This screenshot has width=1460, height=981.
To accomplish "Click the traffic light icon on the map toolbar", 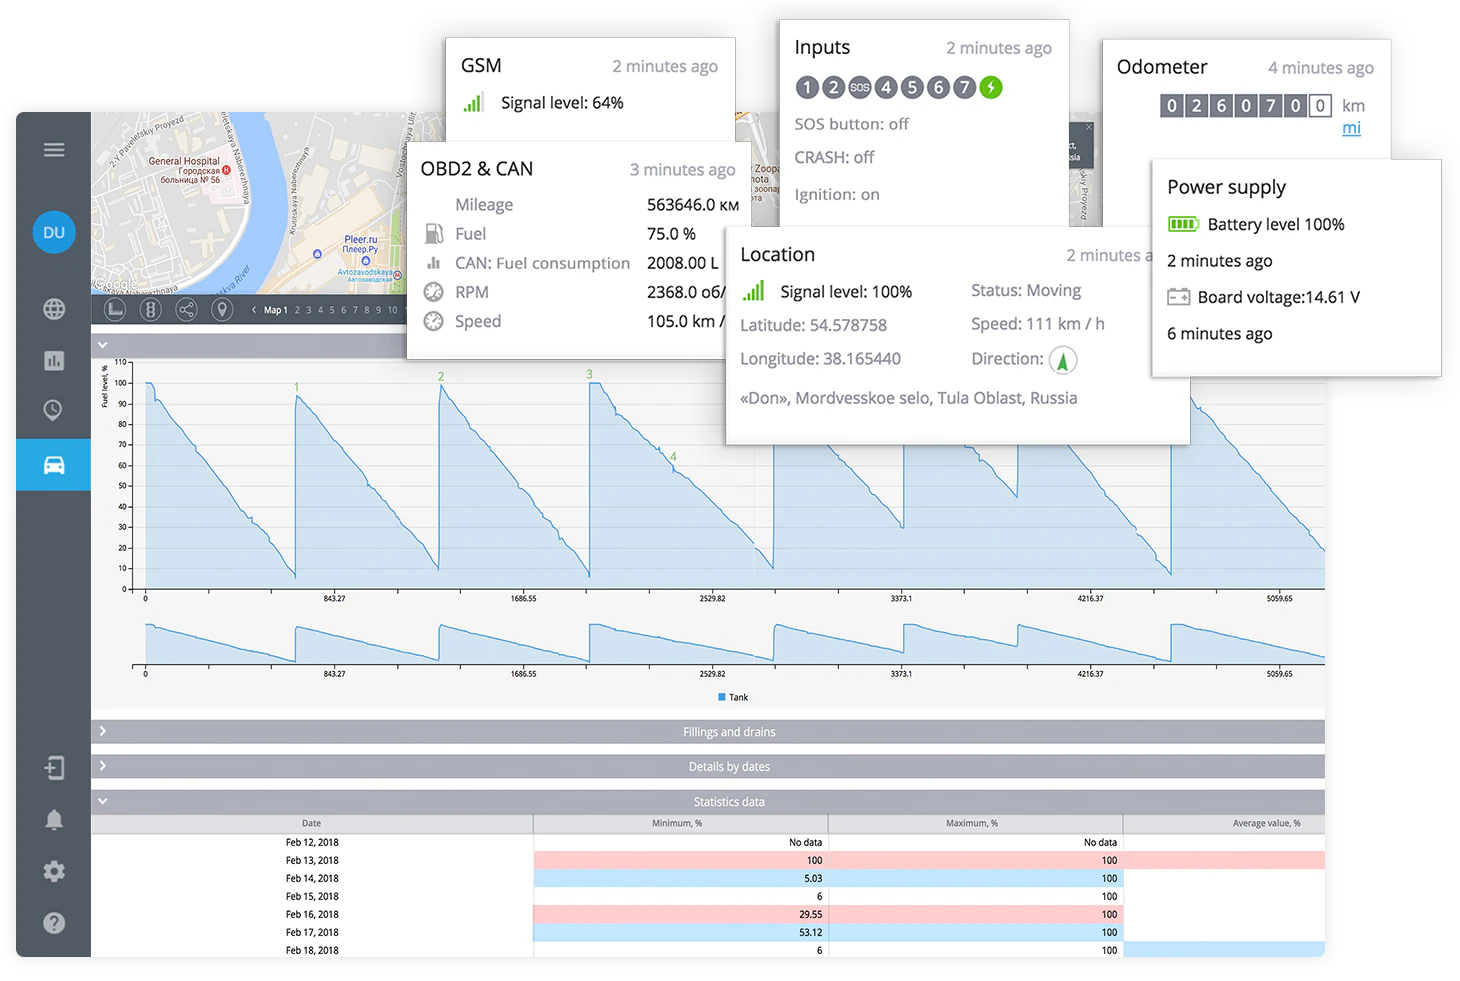I will 151,309.
